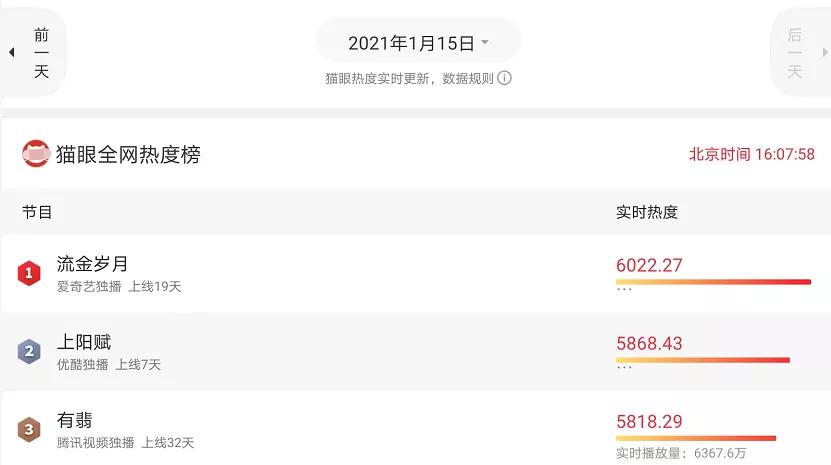The width and height of the screenshot is (831, 465).
Task: Click 实时热度 column header
Action: [x=647, y=212]
